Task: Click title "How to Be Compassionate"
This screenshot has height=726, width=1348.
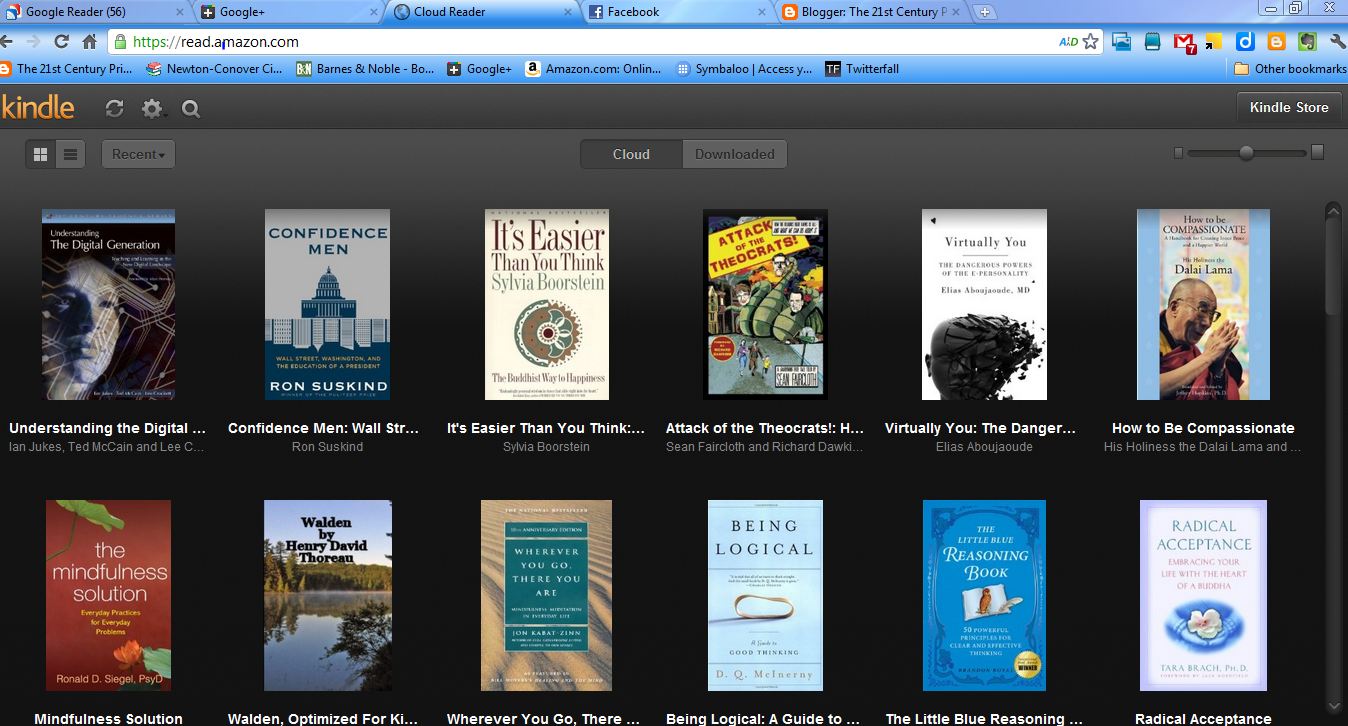Action: (x=1203, y=428)
